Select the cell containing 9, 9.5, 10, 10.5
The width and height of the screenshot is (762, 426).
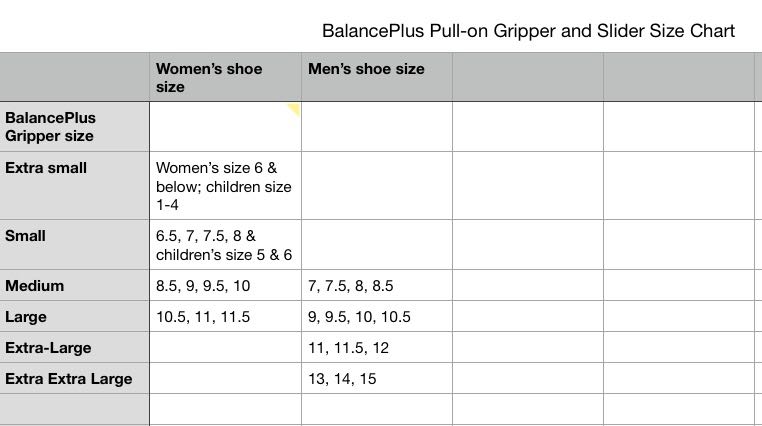pyautogui.click(x=376, y=317)
